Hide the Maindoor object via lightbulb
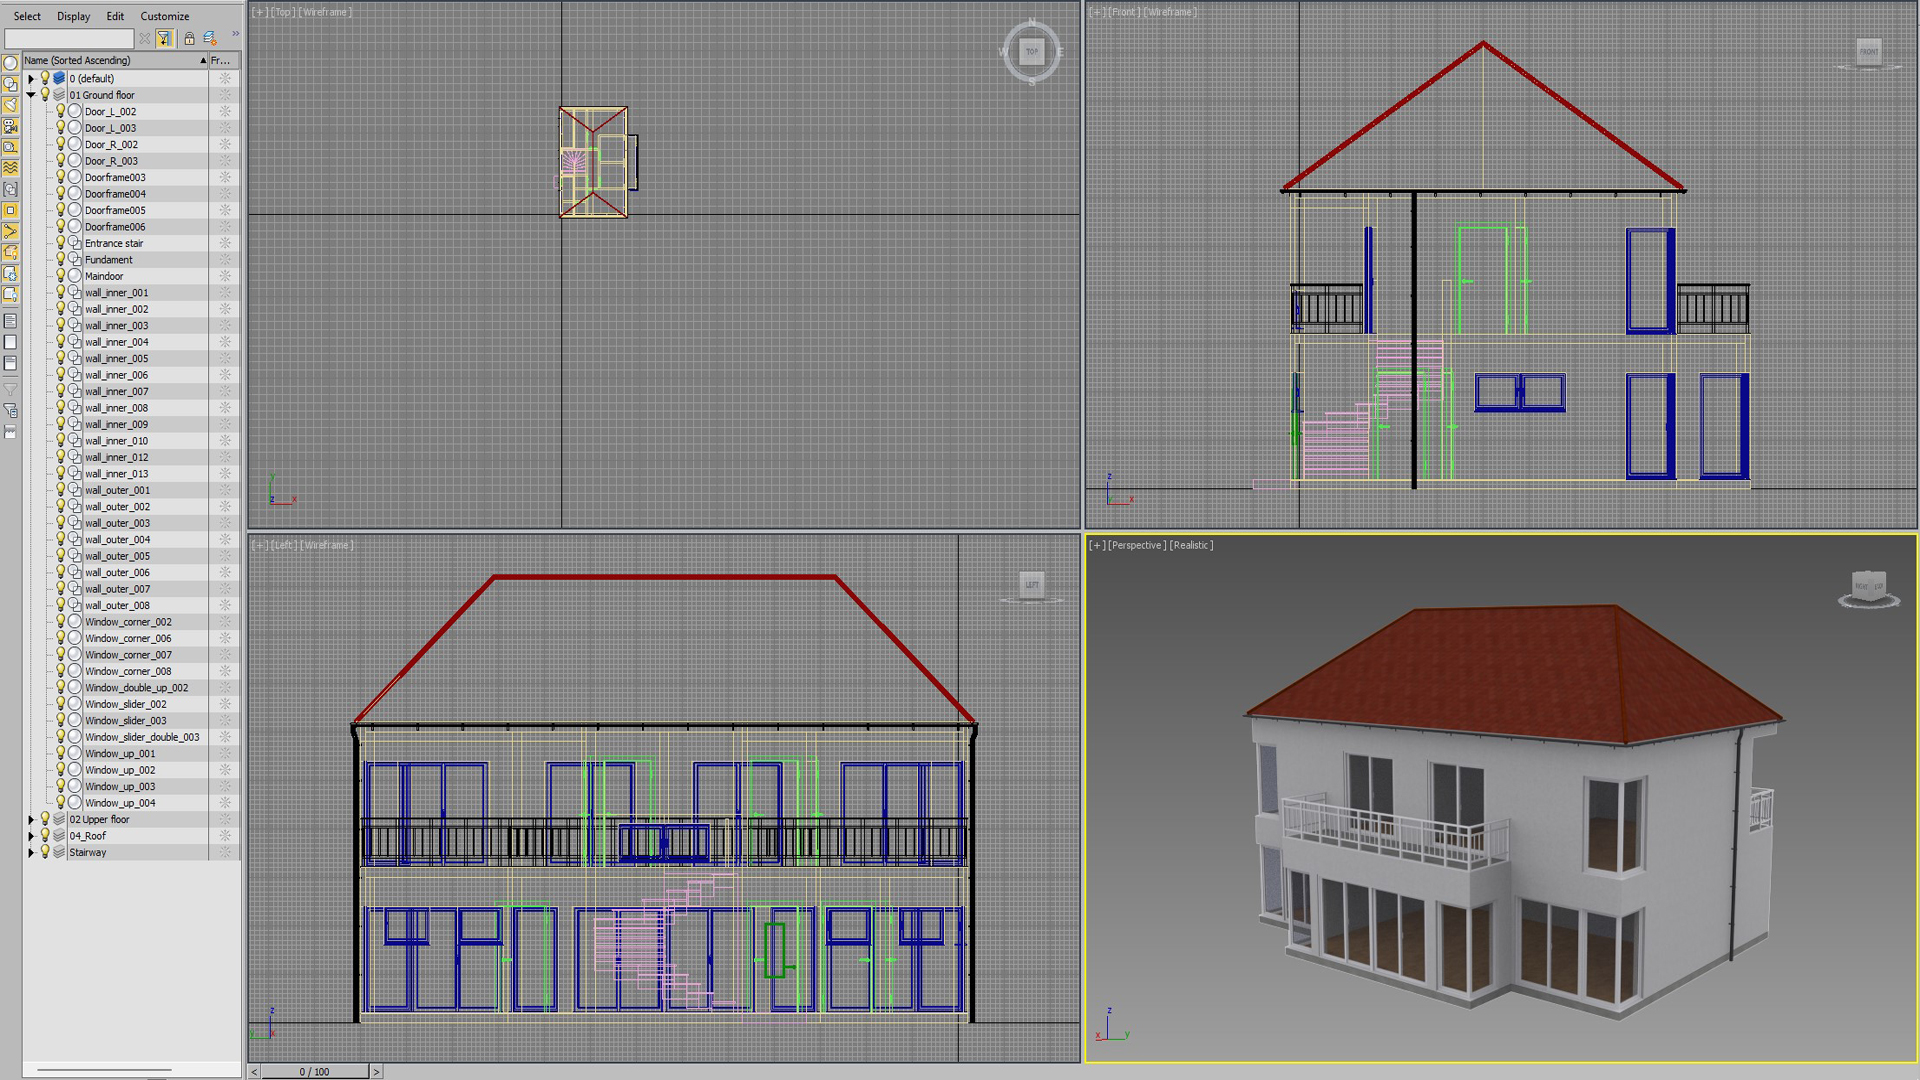The width and height of the screenshot is (1920, 1080). [x=60, y=275]
